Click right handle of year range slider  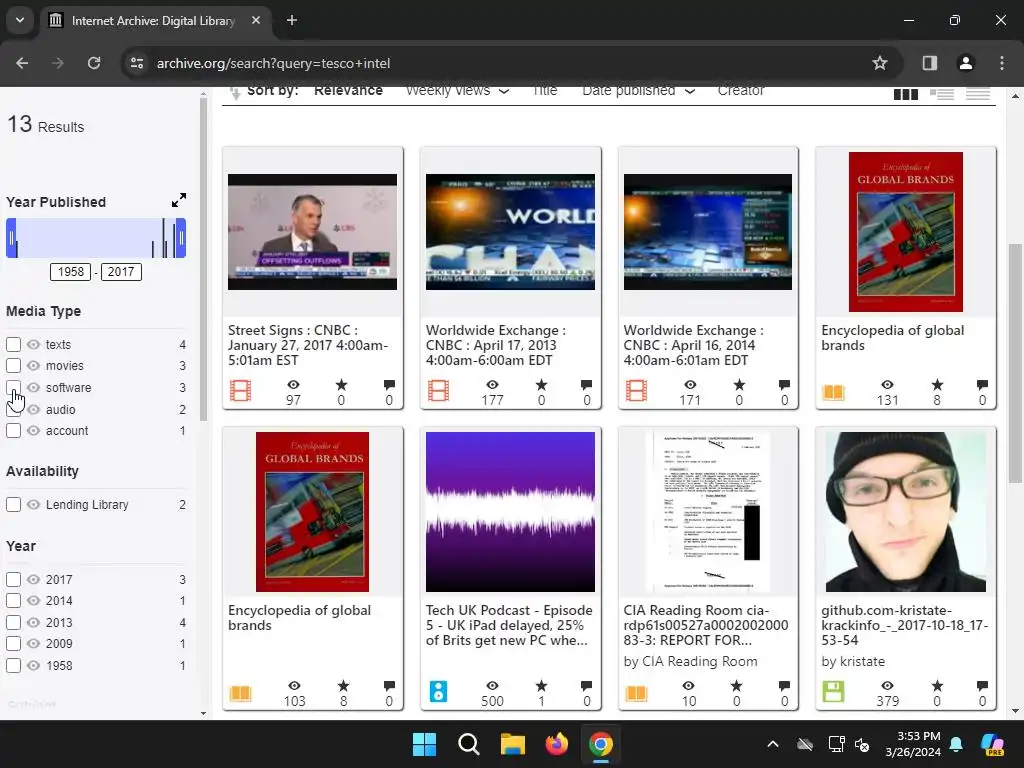pyautogui.click(x=181, y=238)
